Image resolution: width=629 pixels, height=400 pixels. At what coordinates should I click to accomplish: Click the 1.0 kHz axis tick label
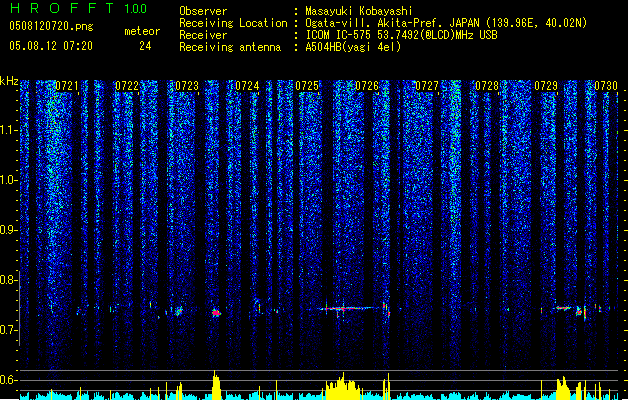tap(8, 180)
